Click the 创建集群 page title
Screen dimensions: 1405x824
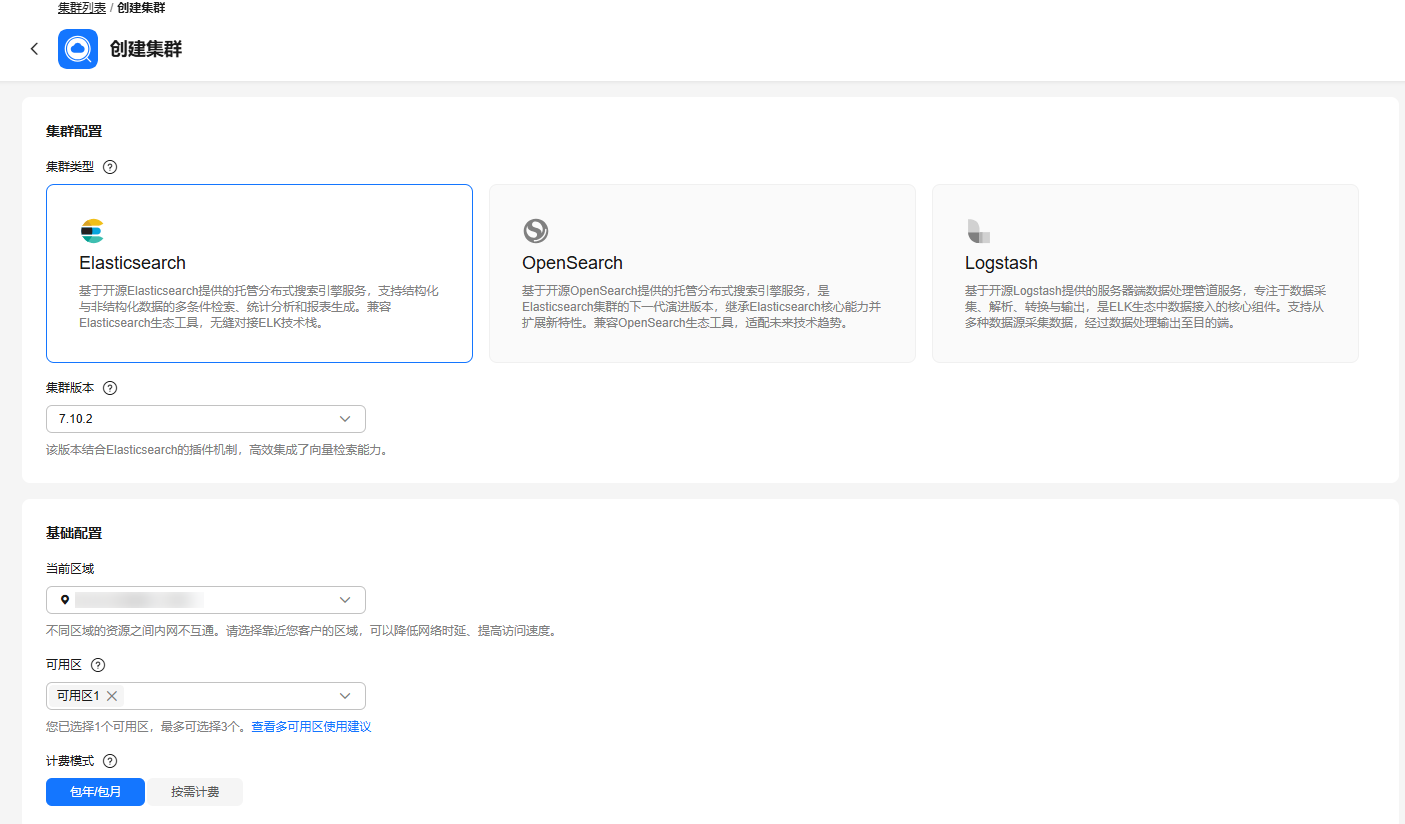coord(146,49)
